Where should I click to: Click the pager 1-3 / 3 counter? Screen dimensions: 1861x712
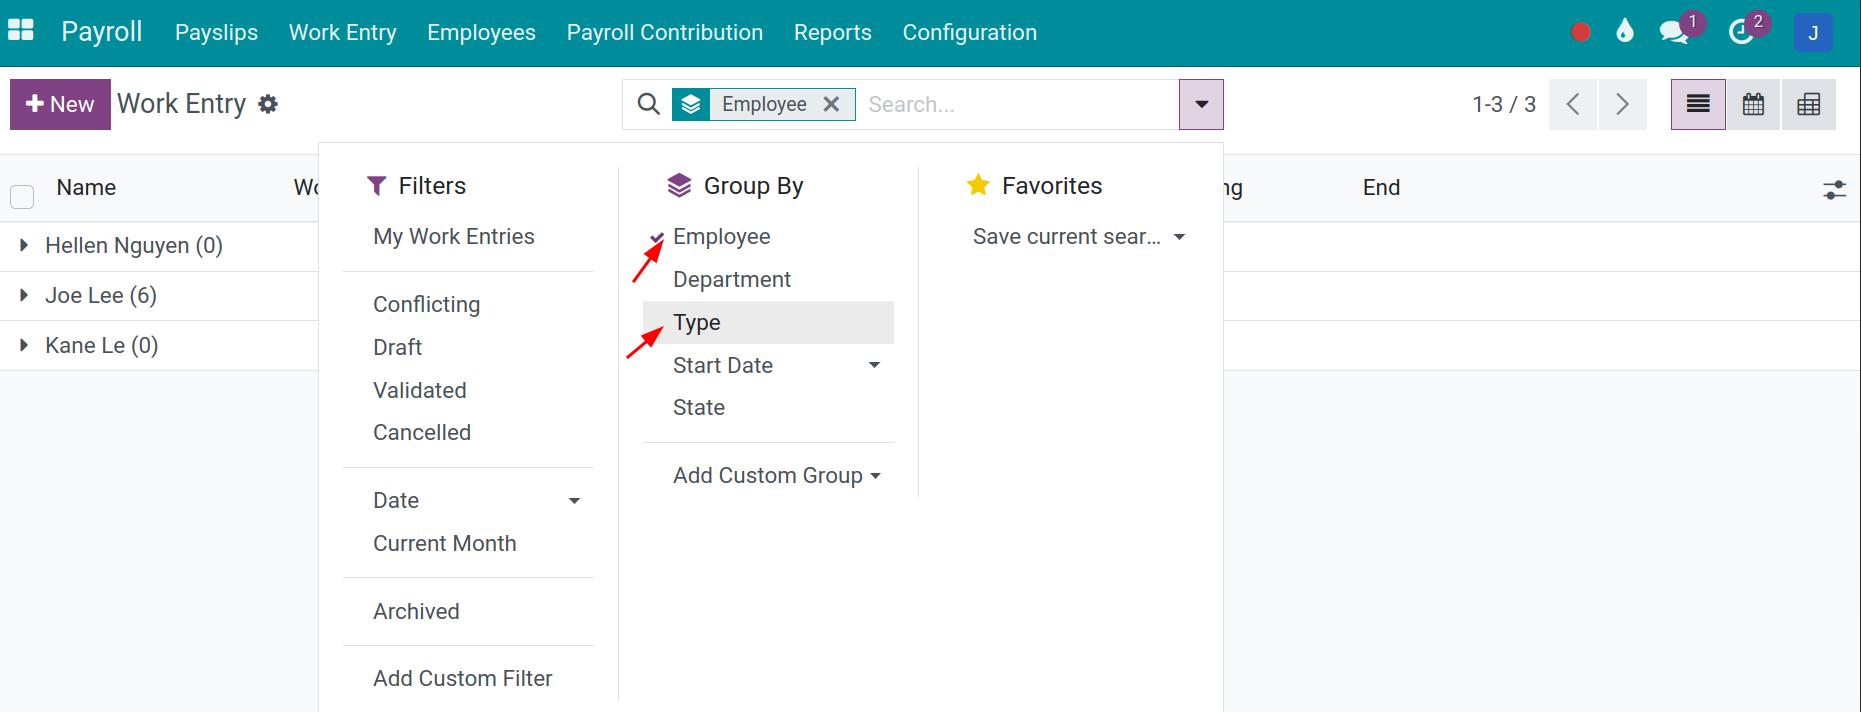point(1504,104)
